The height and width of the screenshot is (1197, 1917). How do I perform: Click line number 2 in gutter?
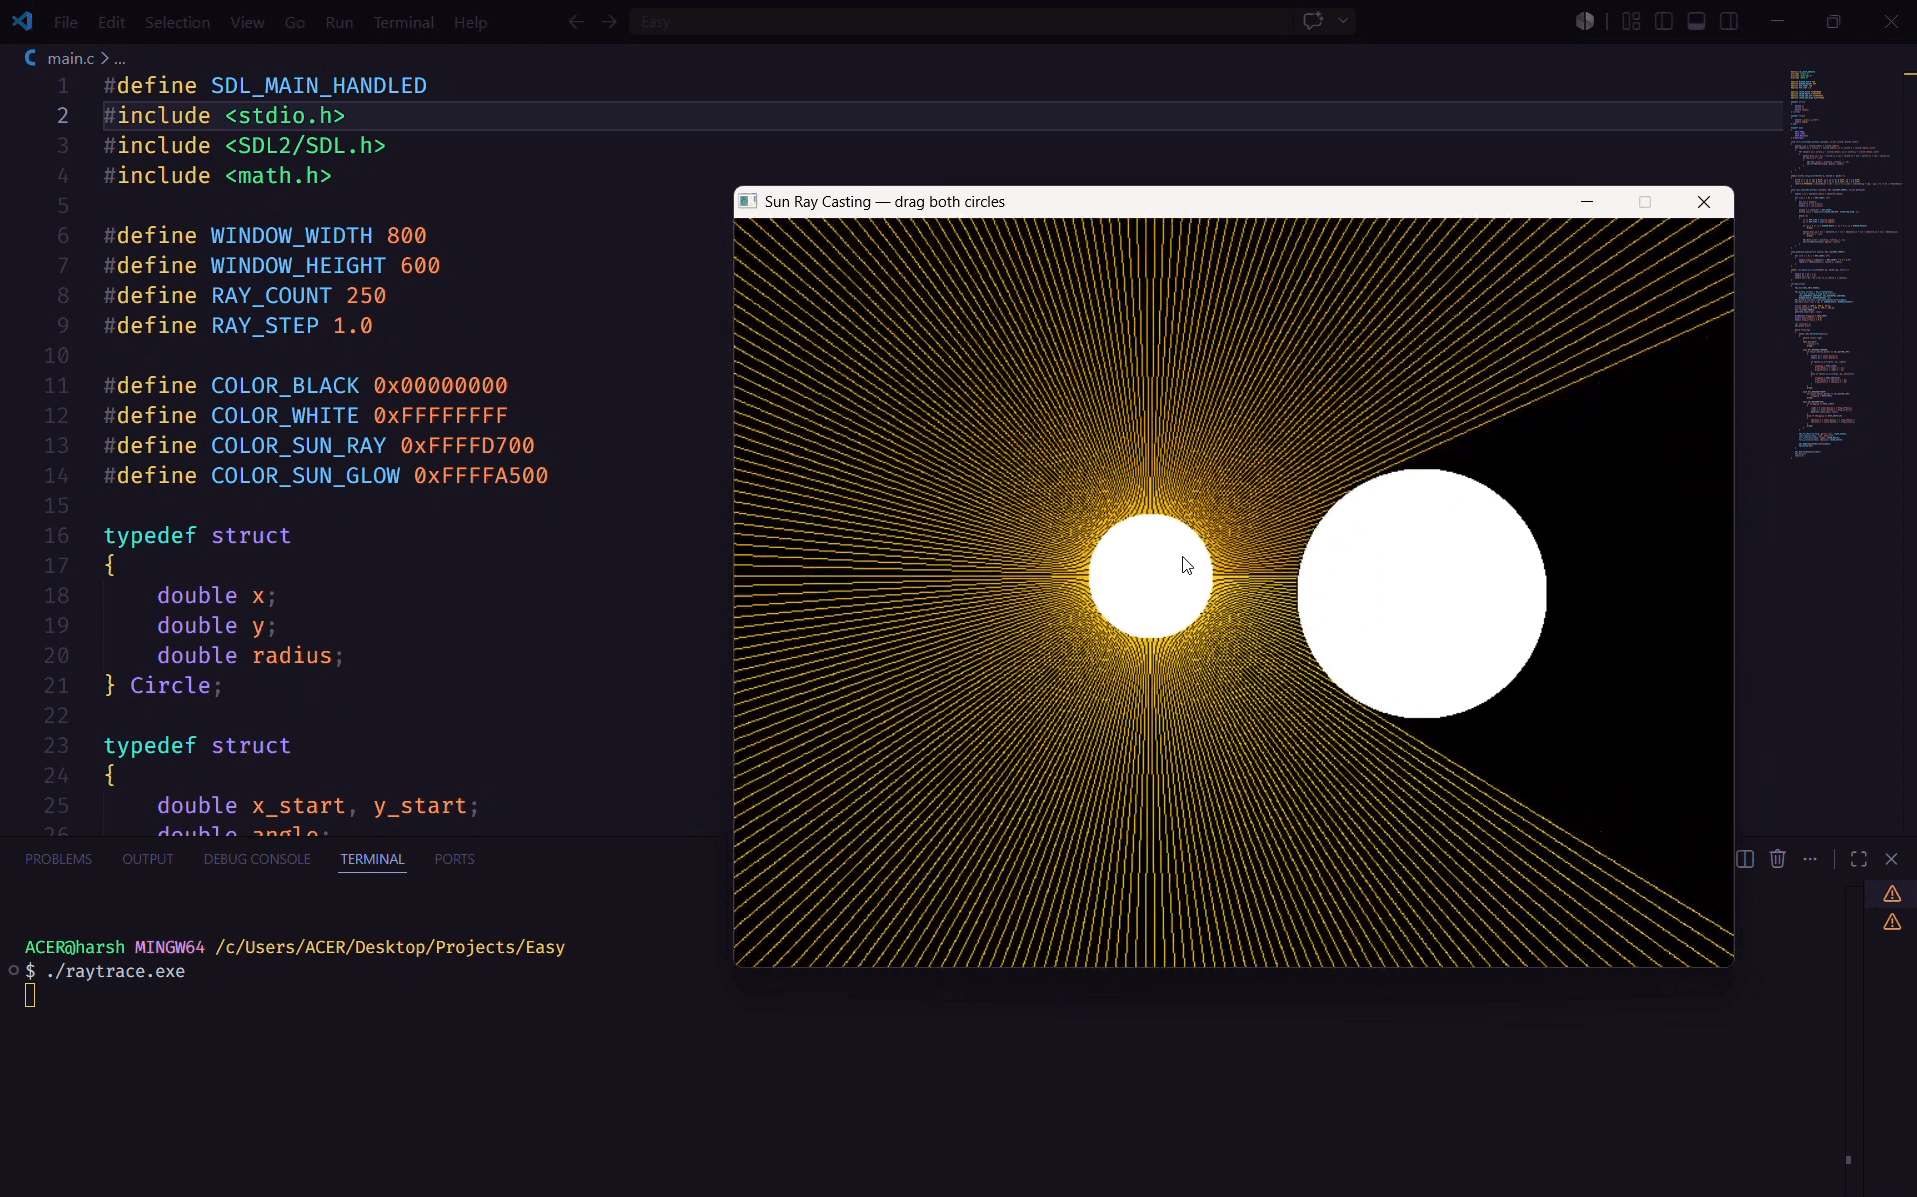coord(62,116)
